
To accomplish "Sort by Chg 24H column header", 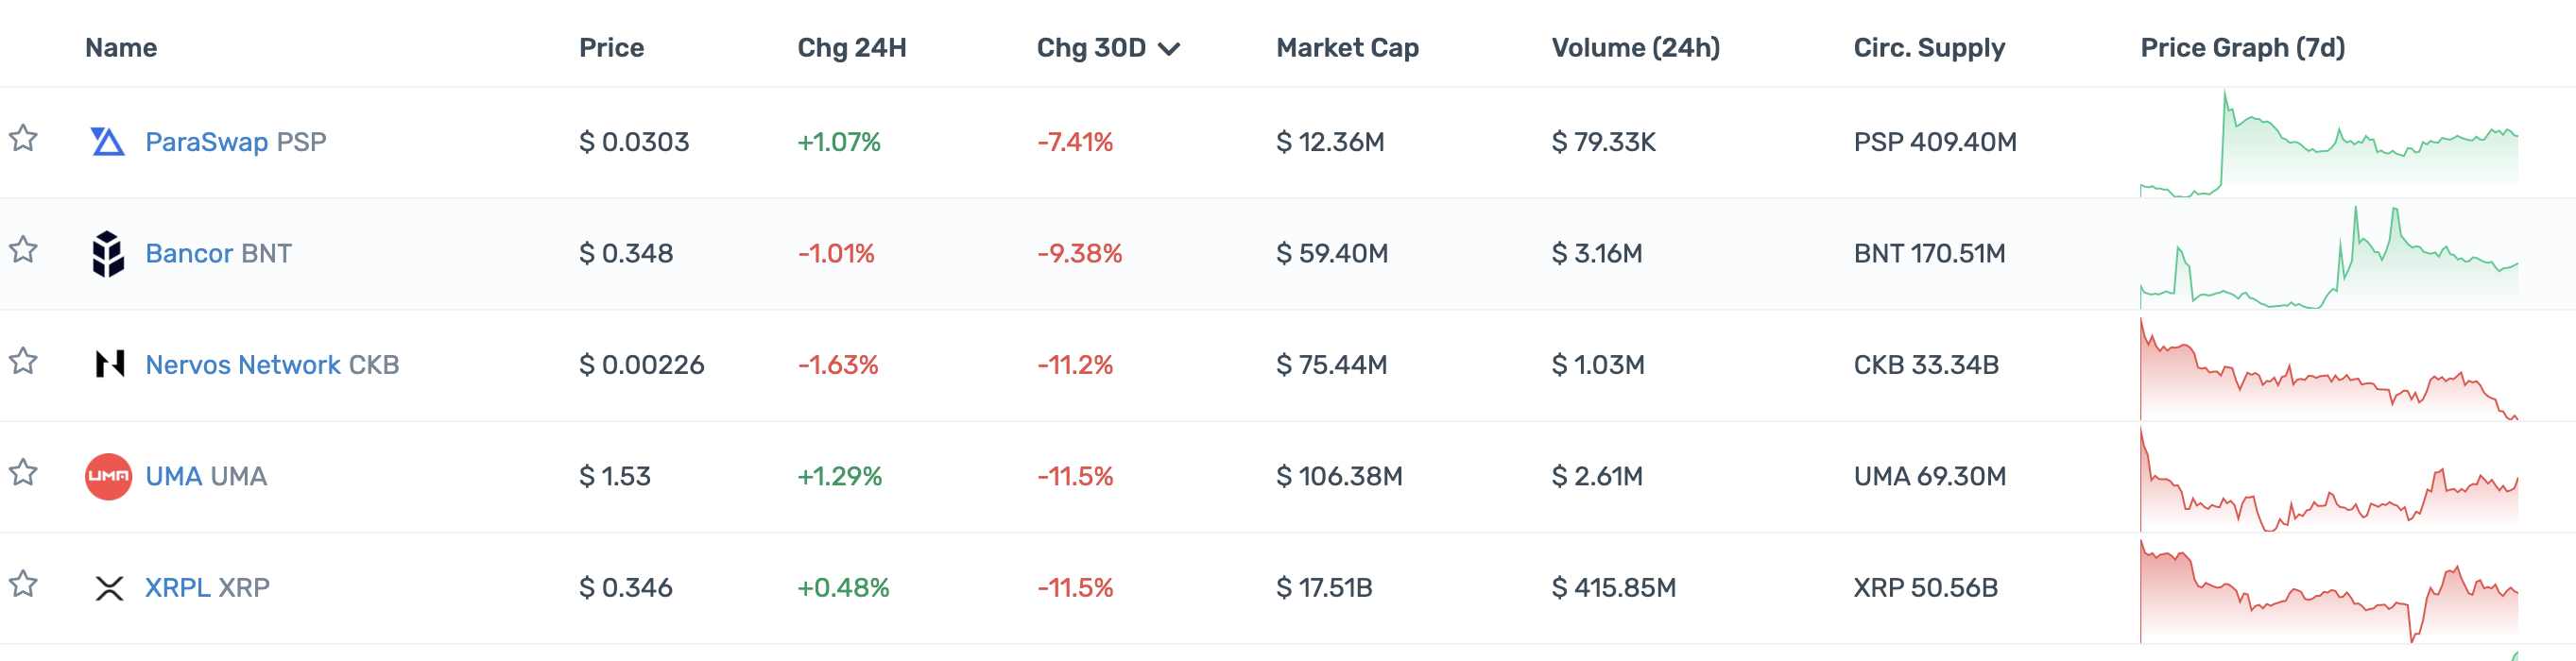I will (x=851, y=48).
